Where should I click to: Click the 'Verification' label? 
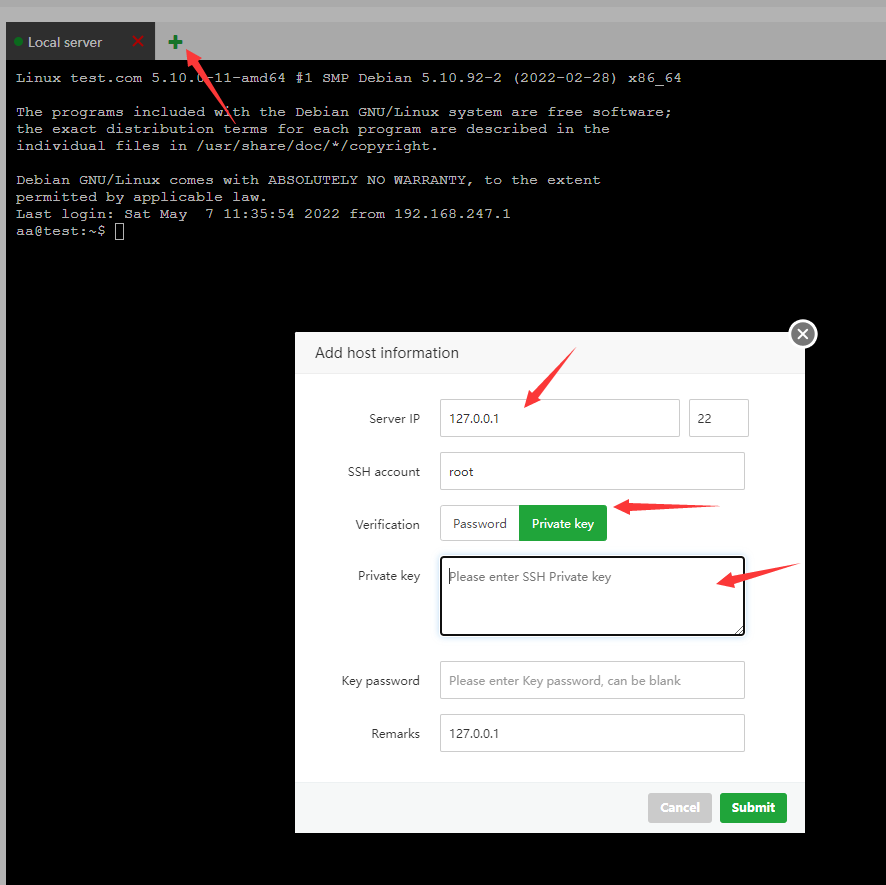coord(387,524)
